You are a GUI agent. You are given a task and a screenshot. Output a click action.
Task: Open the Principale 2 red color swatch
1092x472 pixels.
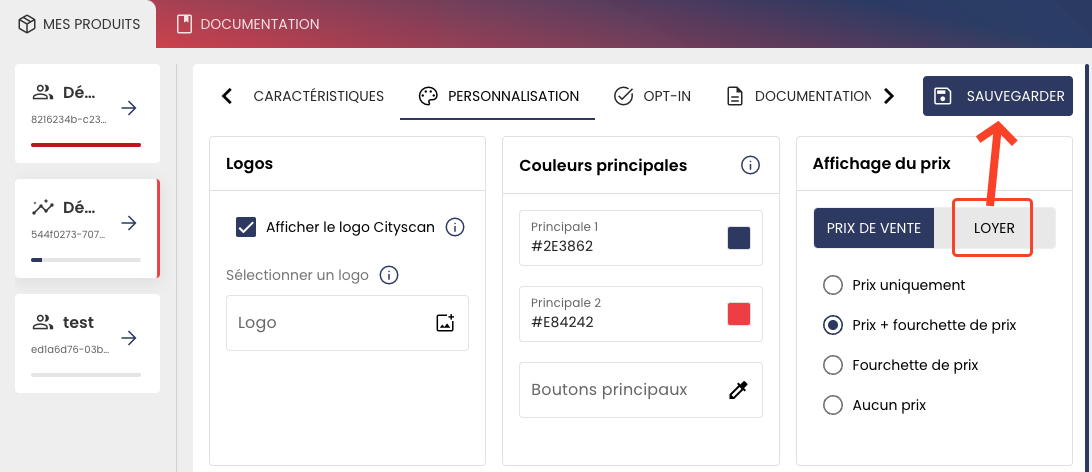click(739, 314)
